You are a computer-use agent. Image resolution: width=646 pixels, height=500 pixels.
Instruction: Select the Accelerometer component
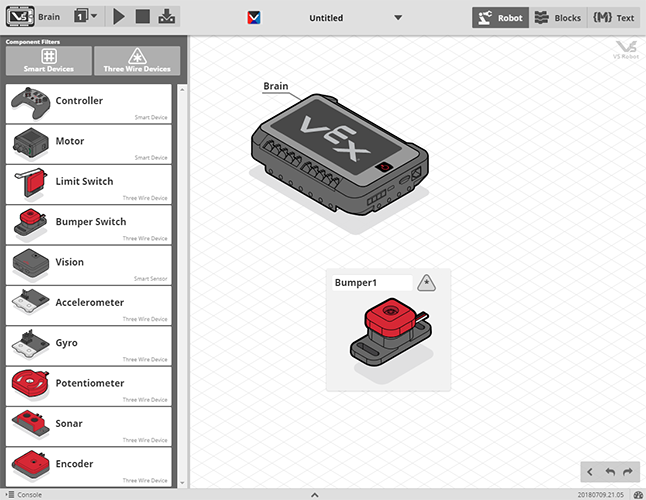tap(89, 305)
